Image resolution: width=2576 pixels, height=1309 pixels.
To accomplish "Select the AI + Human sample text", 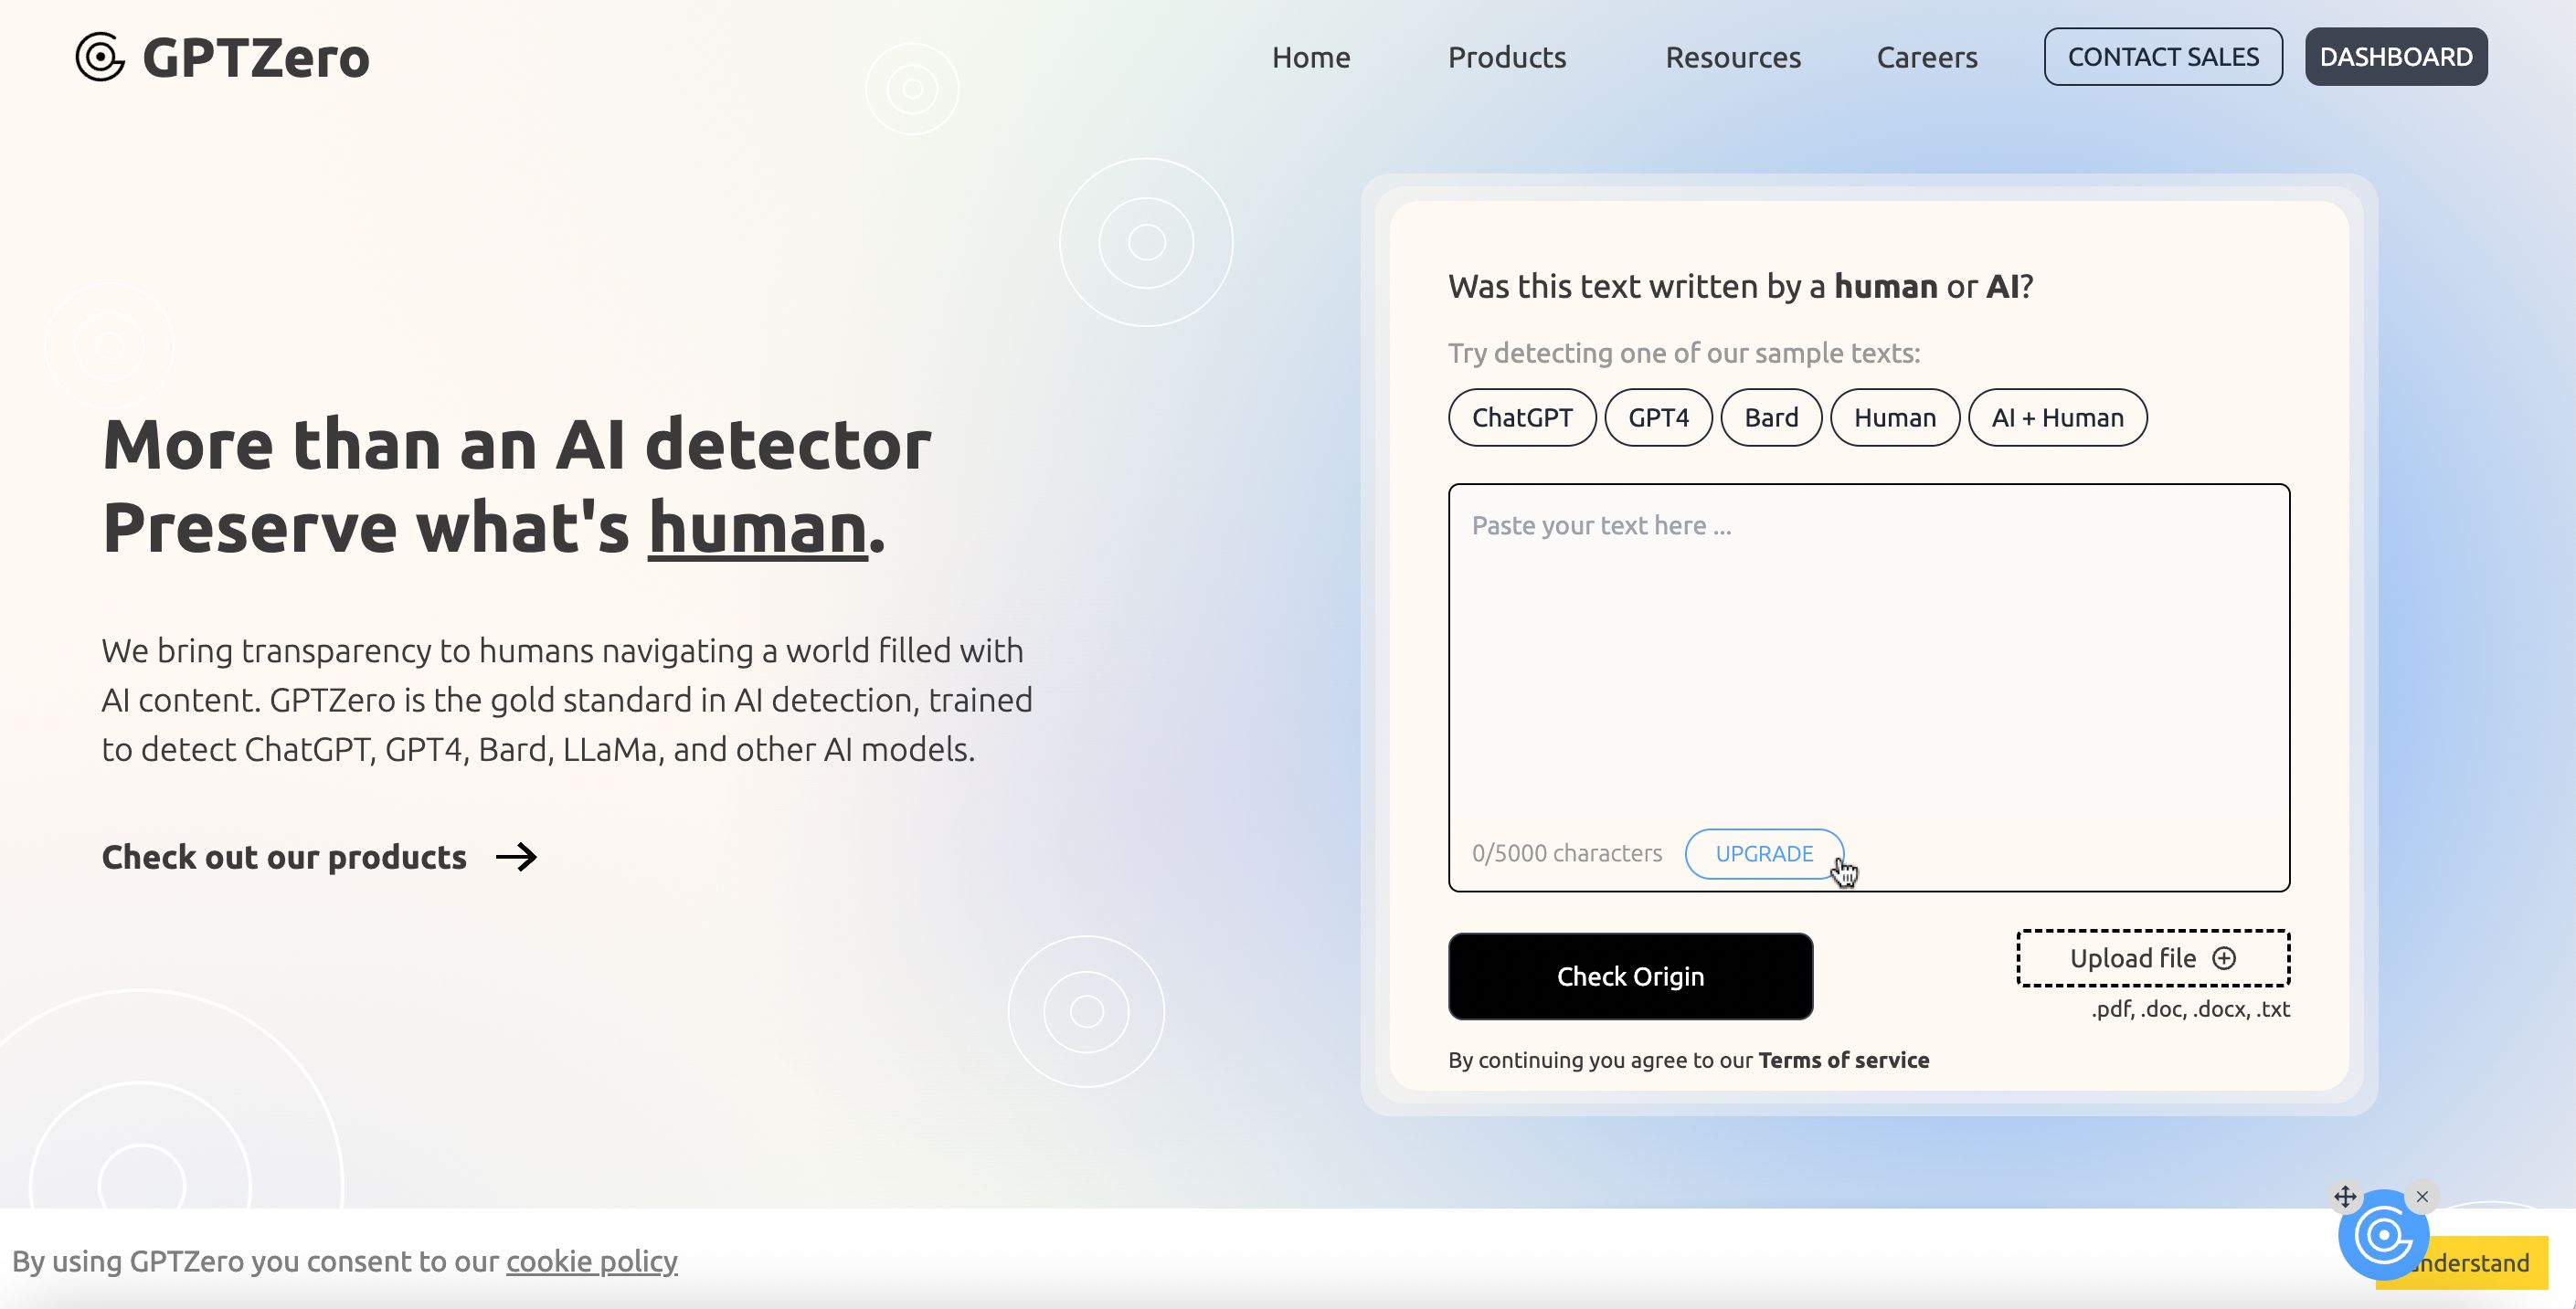I will click(x=2057, y=416).
